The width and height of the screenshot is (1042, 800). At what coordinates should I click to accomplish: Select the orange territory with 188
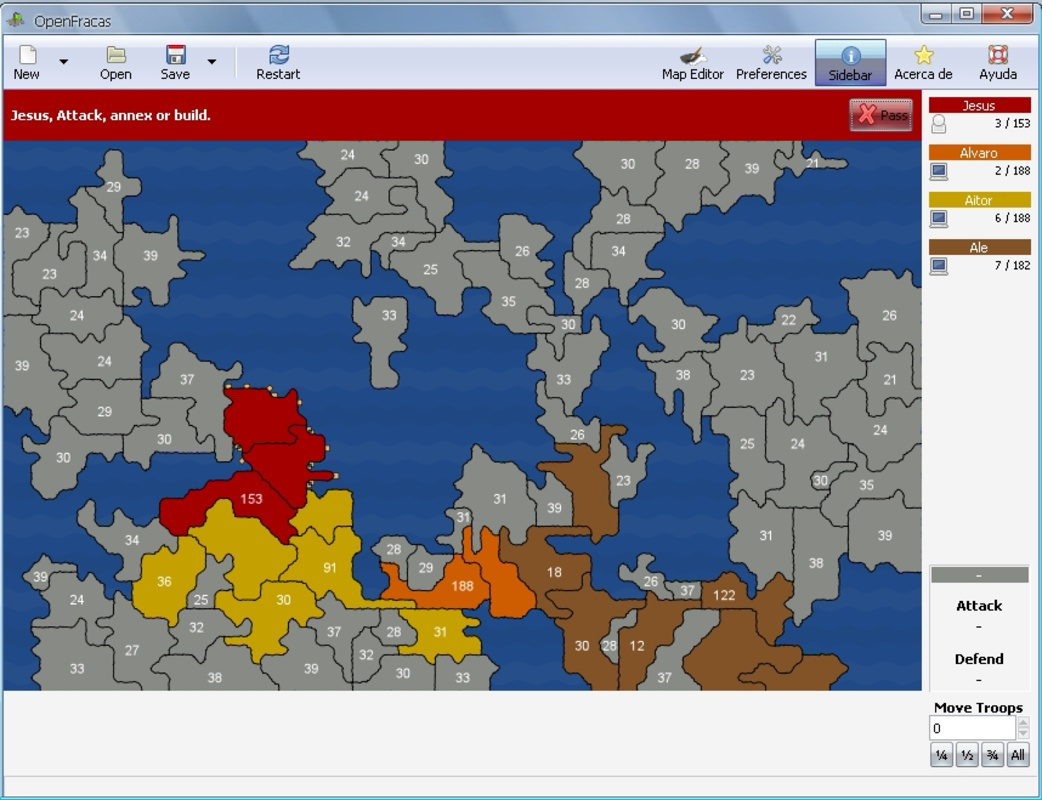pyautogui.click(x=463, y=586)
